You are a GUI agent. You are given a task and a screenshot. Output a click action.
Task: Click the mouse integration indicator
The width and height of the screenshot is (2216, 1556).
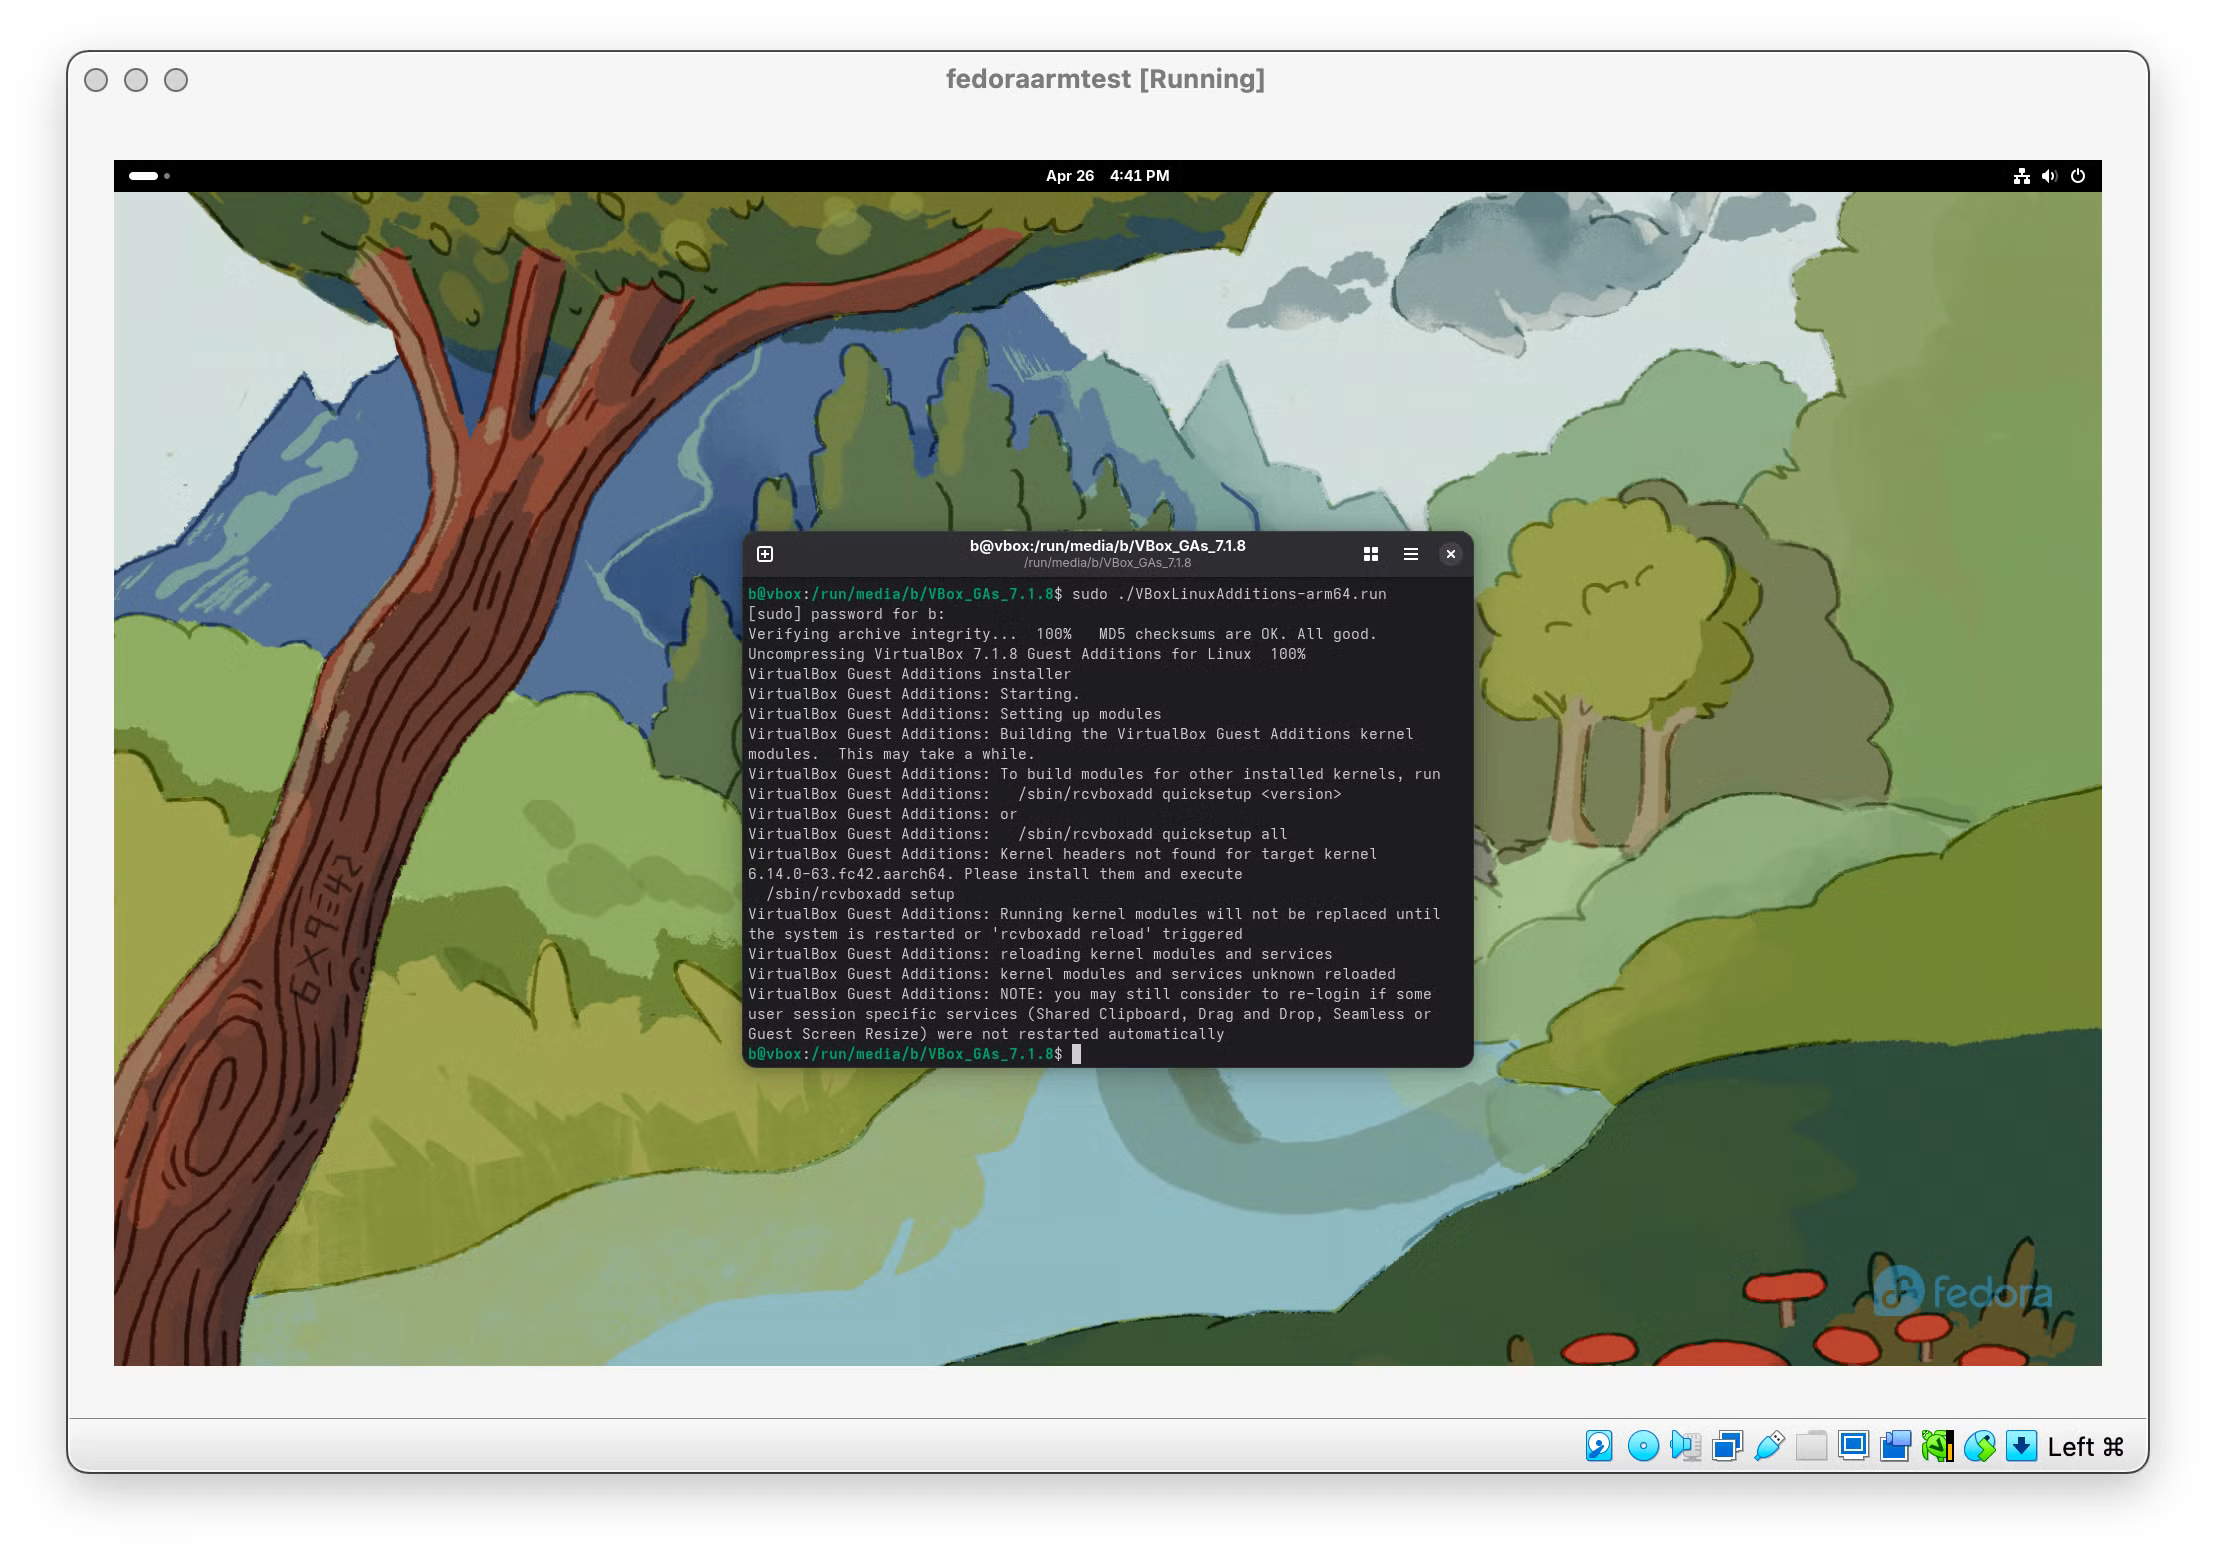tap(1980, 1446)
